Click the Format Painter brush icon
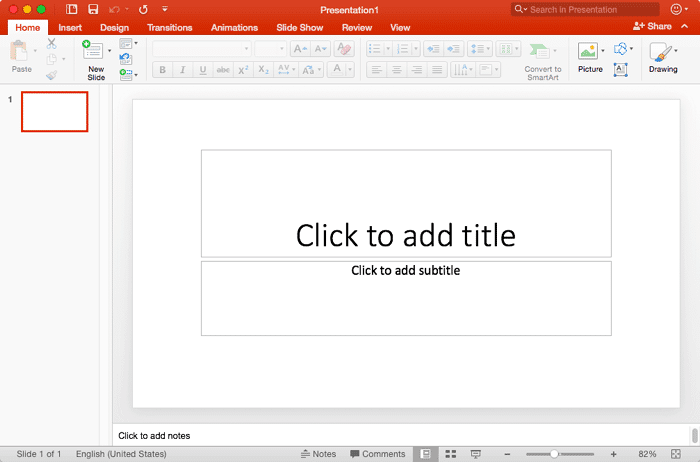The height and width of the screenshot is (462, 700). pyautogui.click(x=51, y=75)
